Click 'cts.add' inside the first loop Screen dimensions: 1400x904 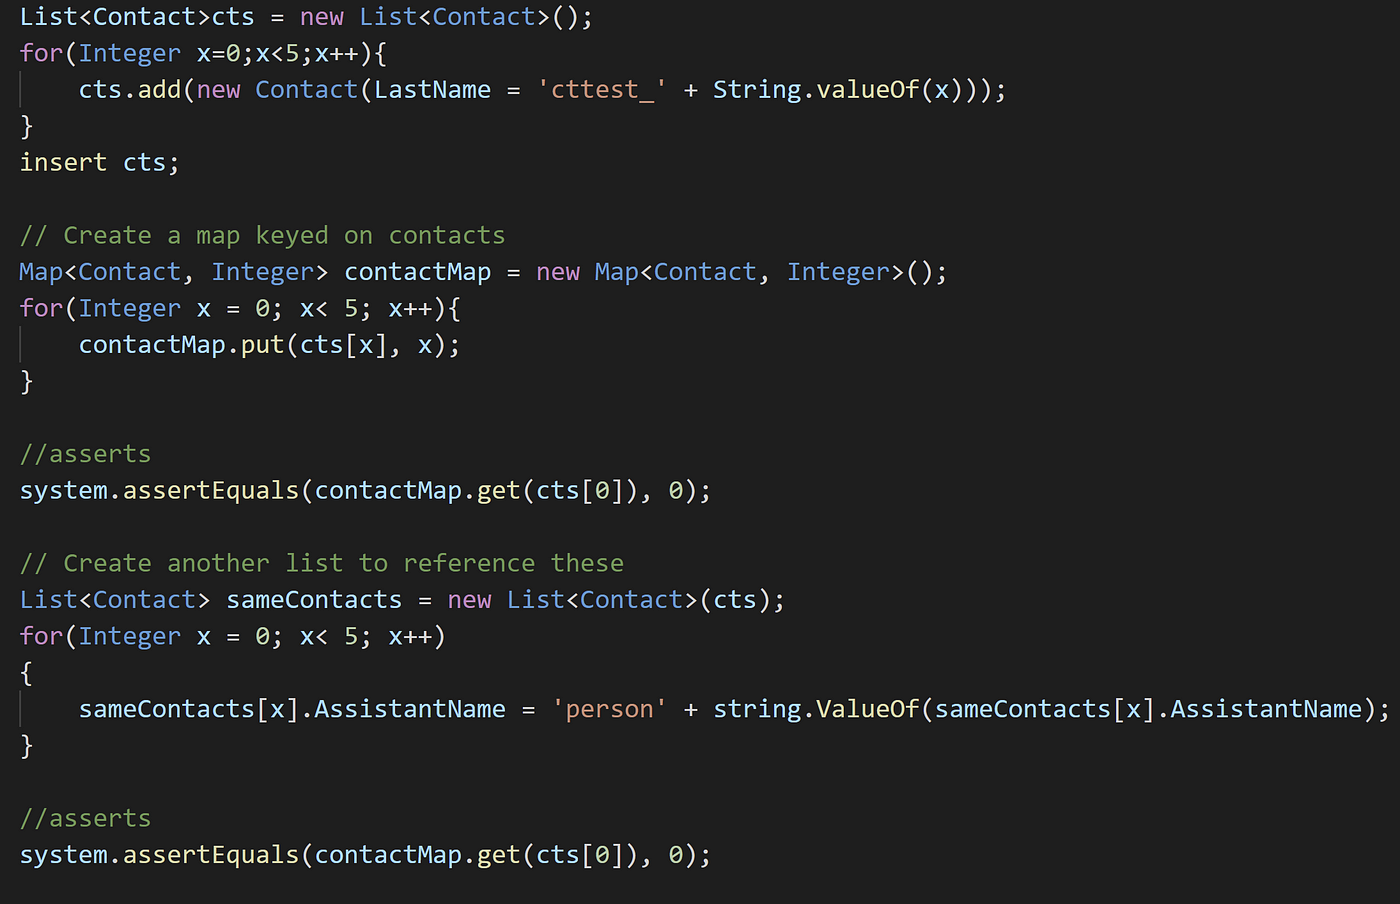130,90
